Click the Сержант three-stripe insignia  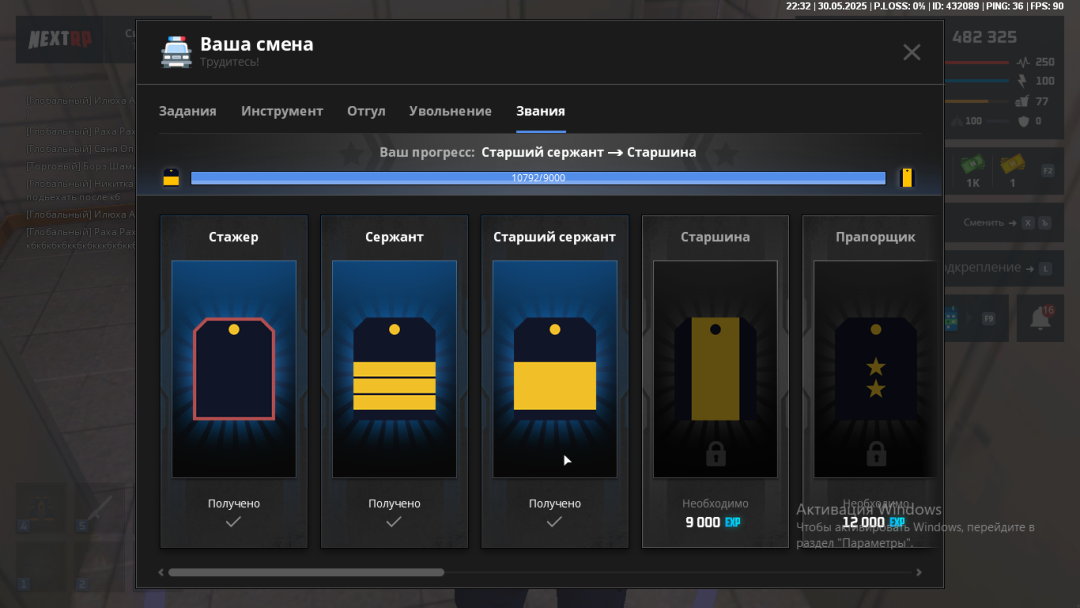(x=394, y=365)
